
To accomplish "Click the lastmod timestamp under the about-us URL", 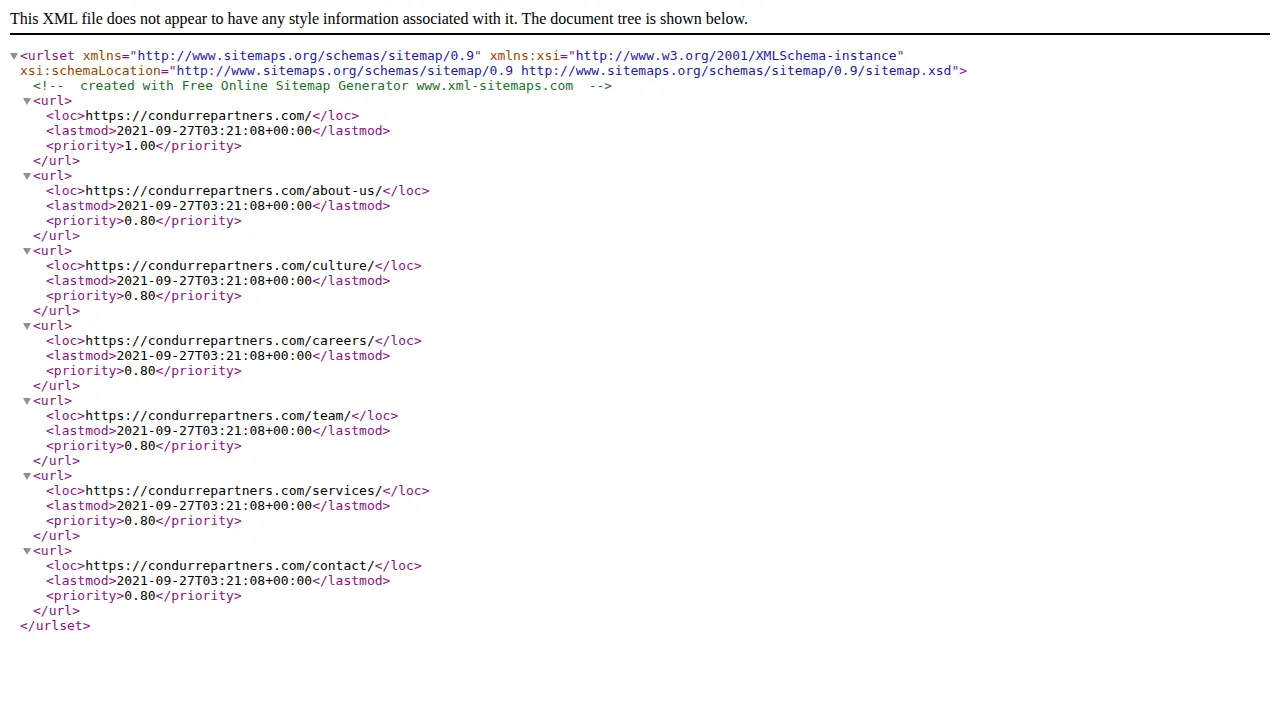I will [214, 206].
